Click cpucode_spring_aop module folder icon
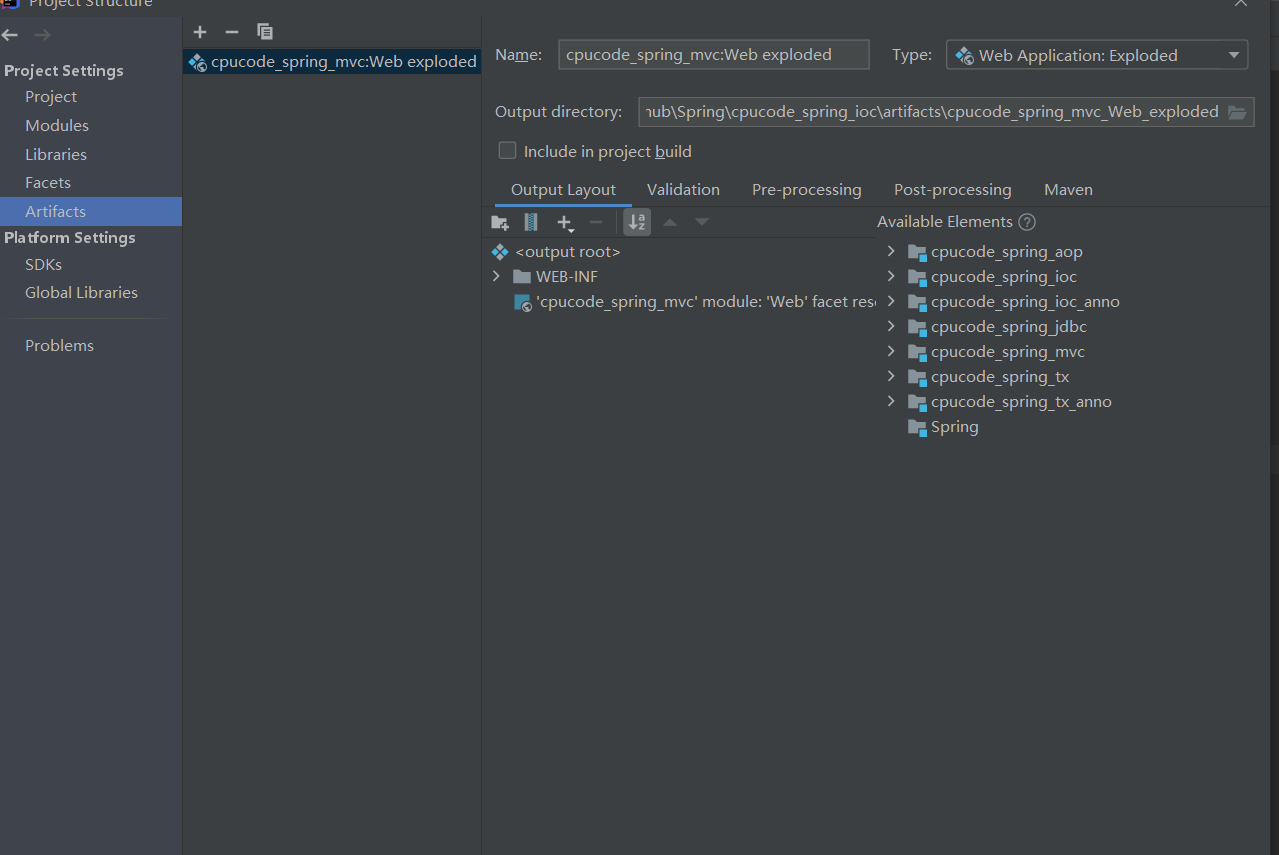Screen dimensions: 1279x855 (x=917, y=252)
